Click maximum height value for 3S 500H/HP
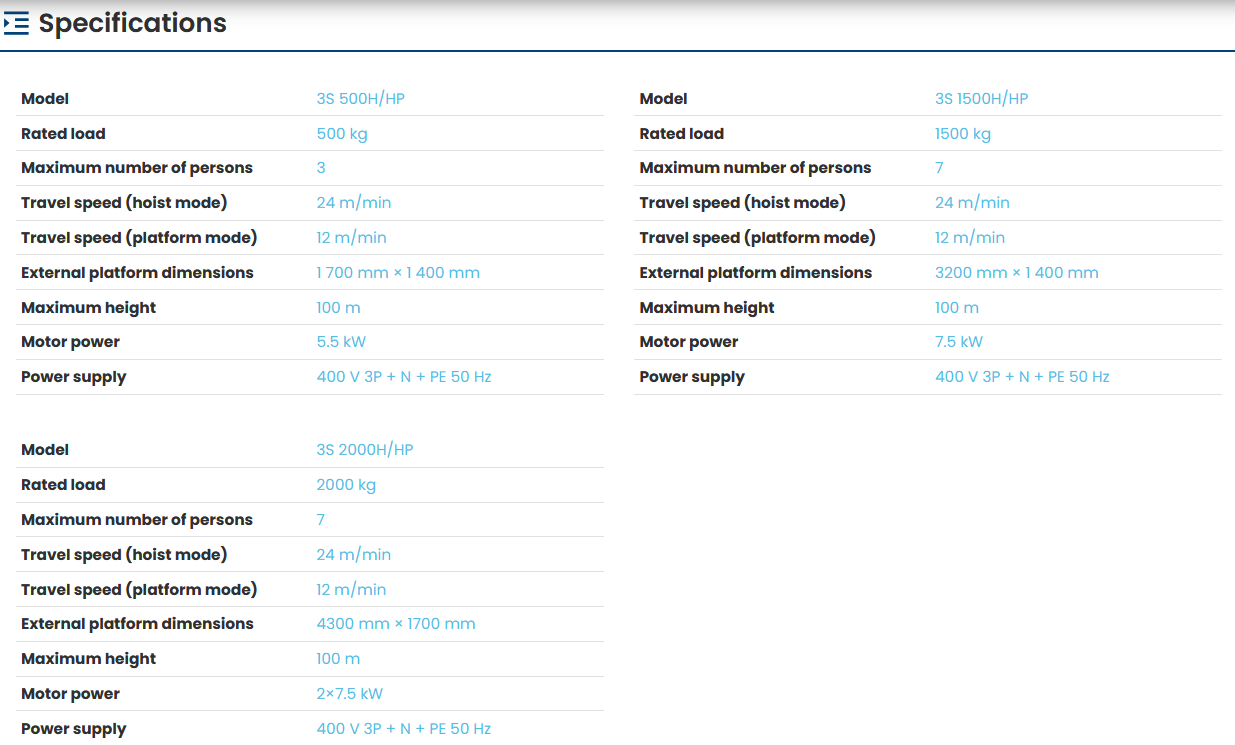The image size is (1235, 745). pos(338,308)
